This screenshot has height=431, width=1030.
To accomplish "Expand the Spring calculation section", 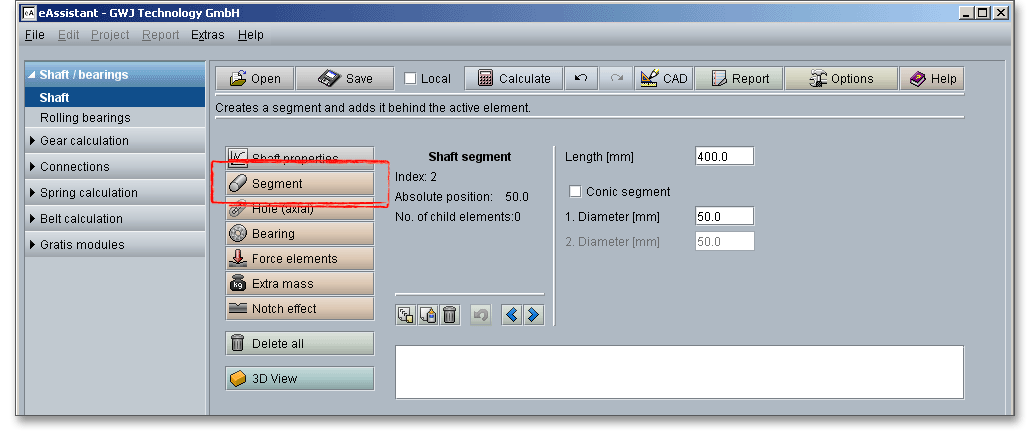I will click(88, 193).
